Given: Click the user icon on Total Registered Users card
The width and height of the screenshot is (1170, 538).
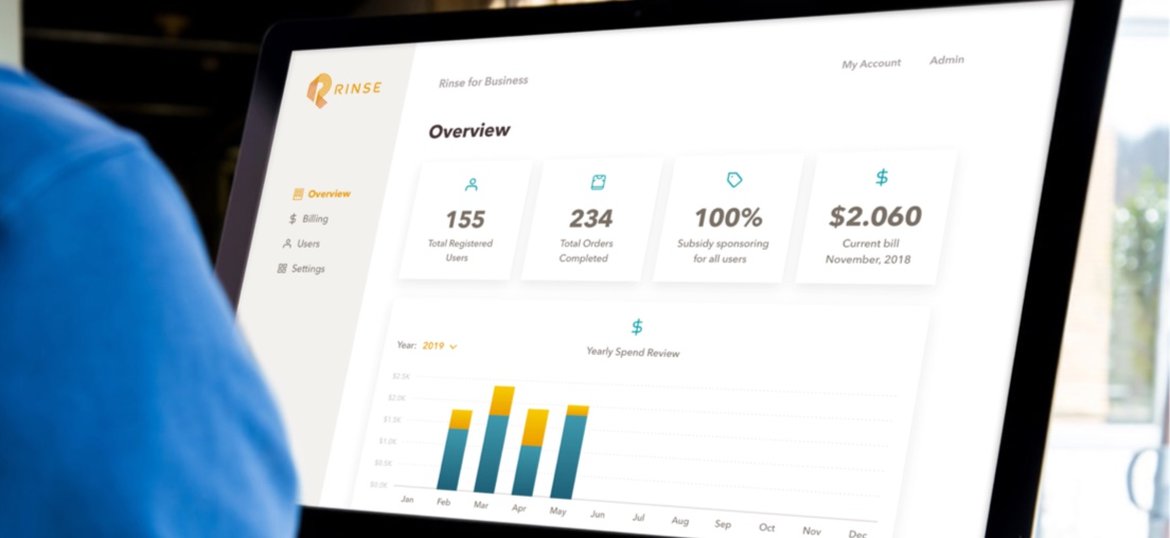Looking at the screenshot, I should point(471,184).
